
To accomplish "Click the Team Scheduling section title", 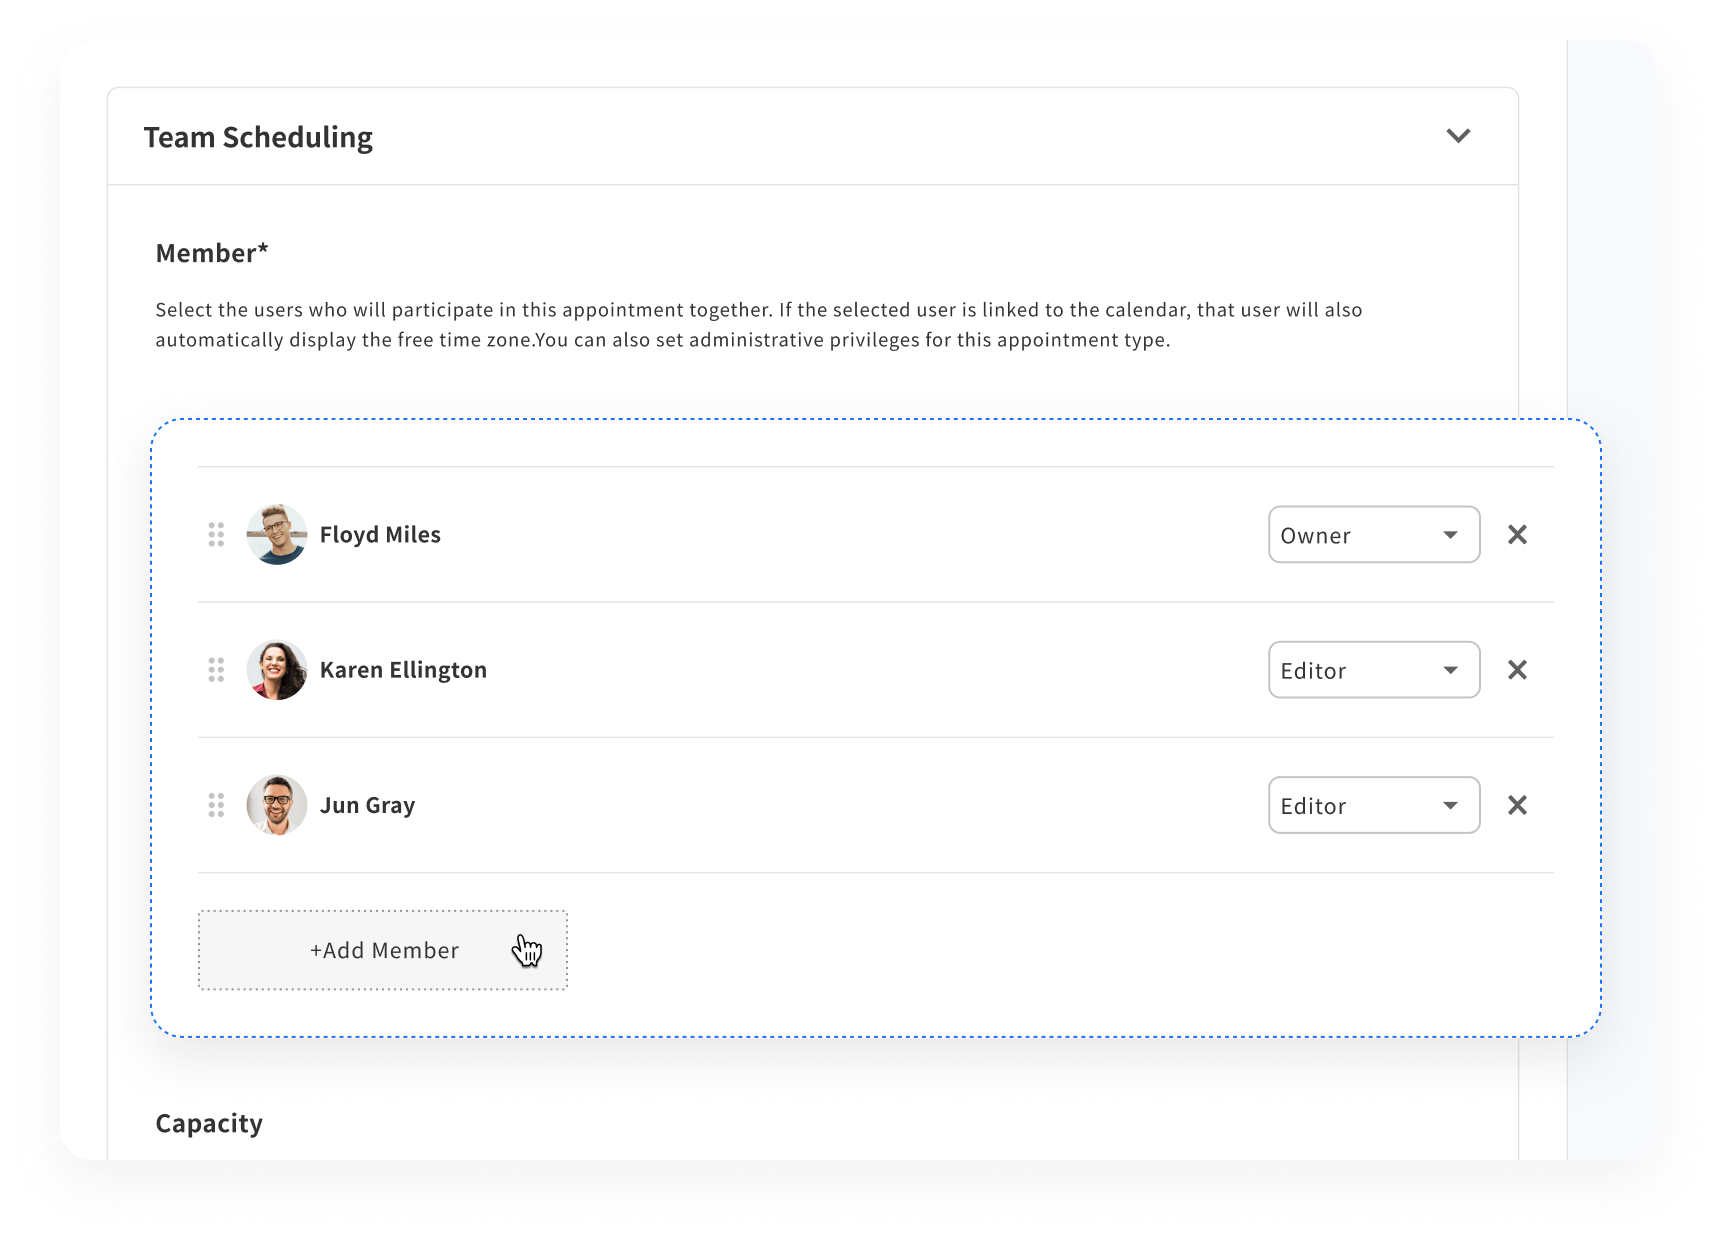I will click(x=259, y=136).
